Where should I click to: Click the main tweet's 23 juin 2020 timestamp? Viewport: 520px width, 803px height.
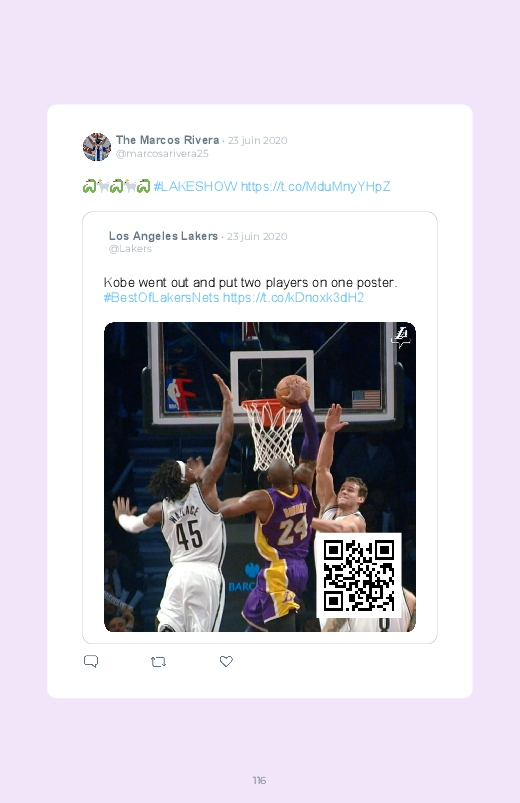[x=258, y=140]
